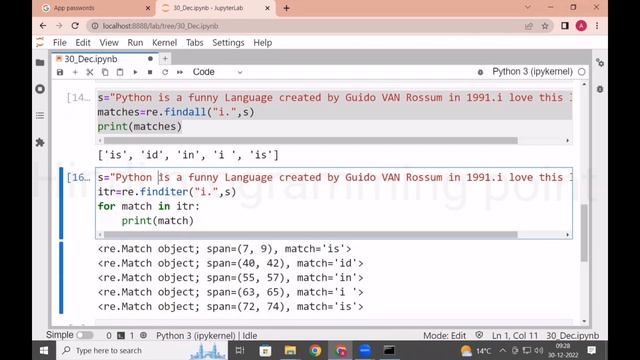Select the 30_Dec.ipynb notebook tab
Image resolution: width=640 pixels, height=360 pixels.
pyautogui.click(x=104, y=59)
